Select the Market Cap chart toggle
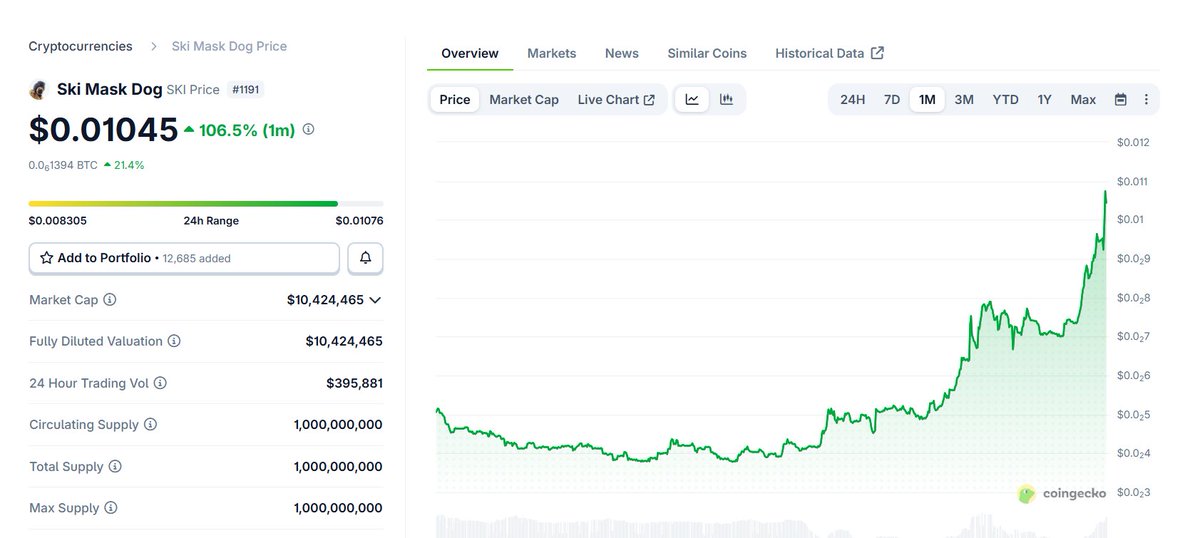 pos(524,100)
